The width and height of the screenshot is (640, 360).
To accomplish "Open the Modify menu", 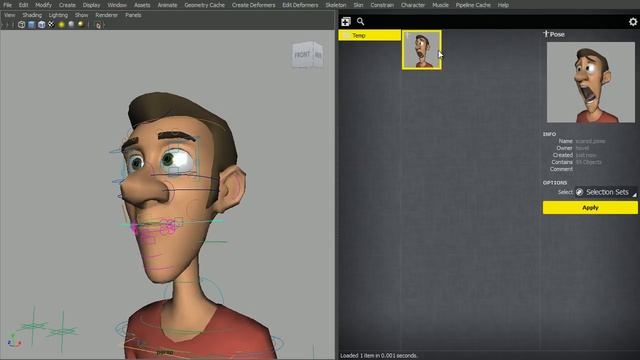I will tap(43, 5).
